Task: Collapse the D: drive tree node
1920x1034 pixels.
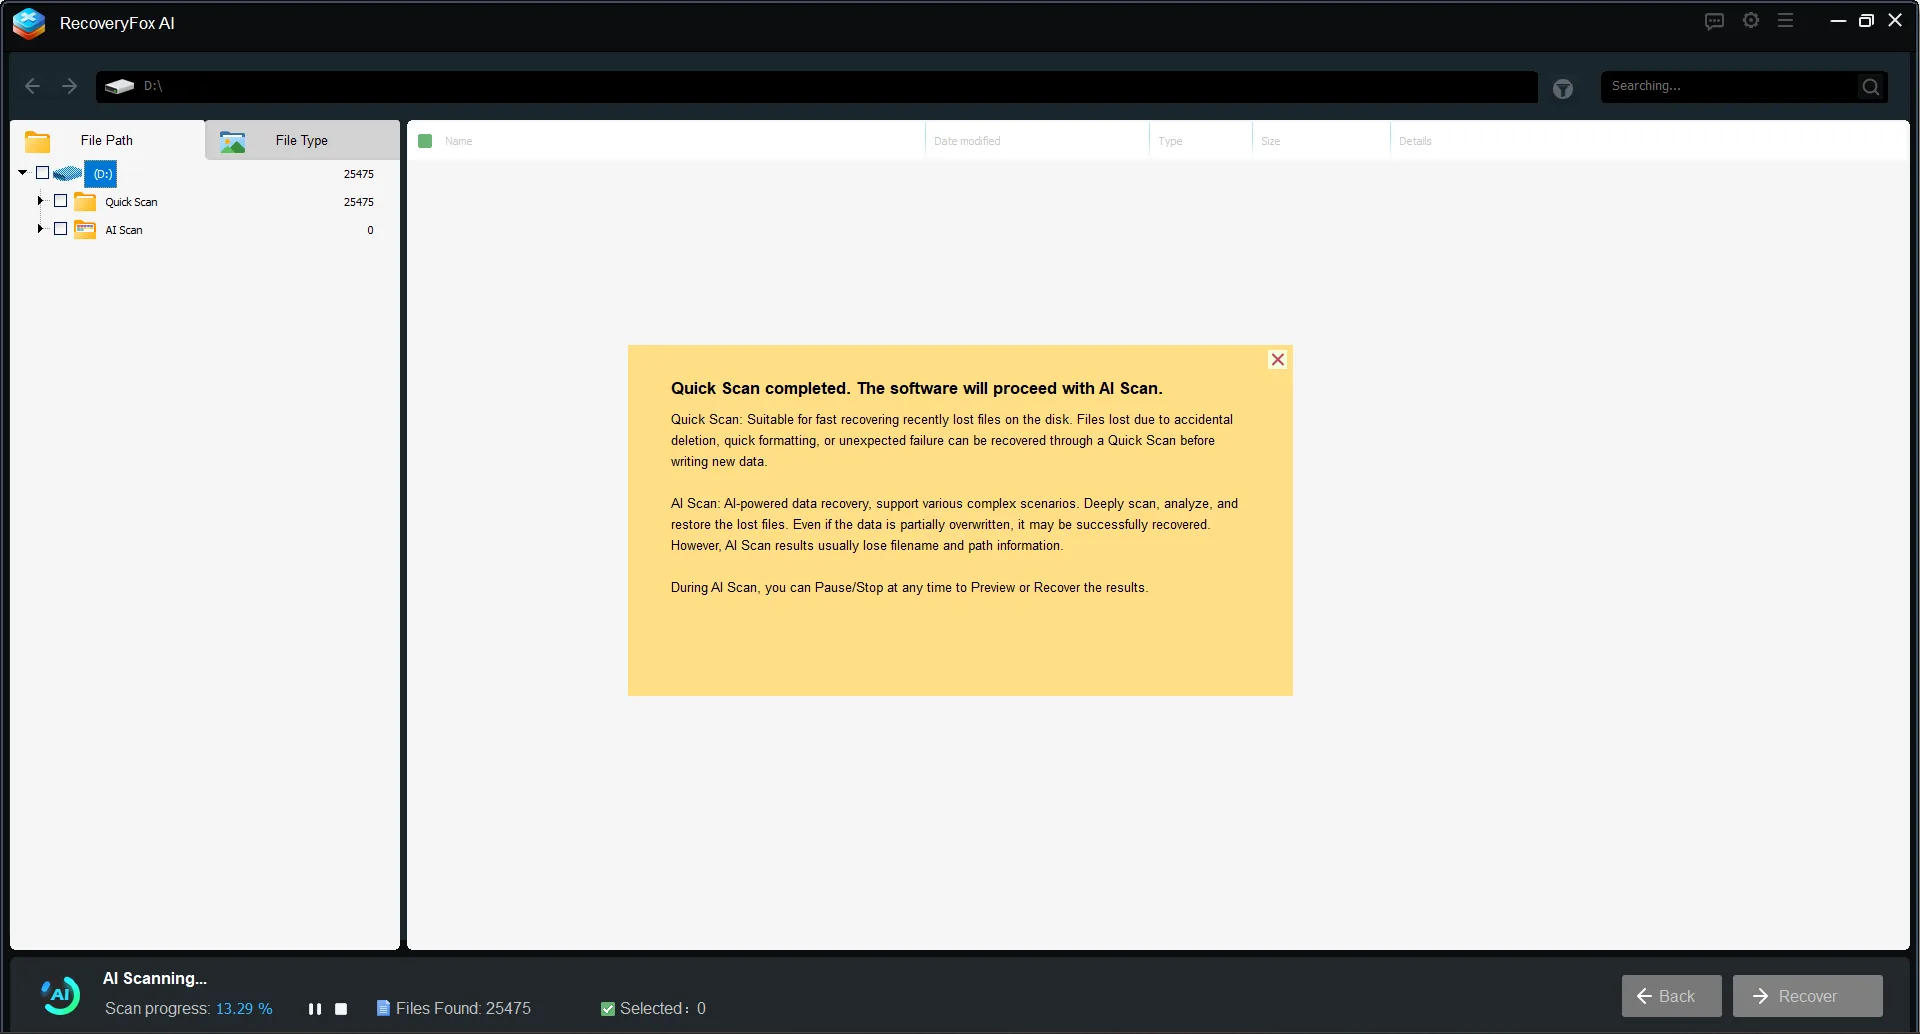Action: pyautogui.click(x=23, y=173)
